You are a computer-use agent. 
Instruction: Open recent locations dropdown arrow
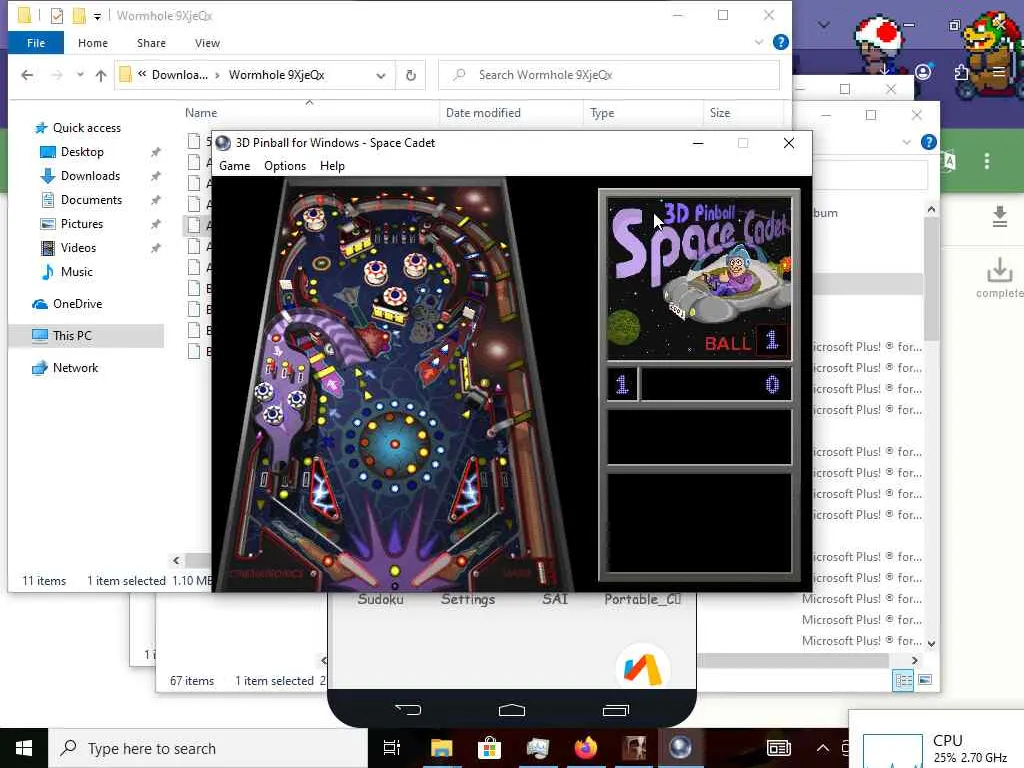coord(80,75)
